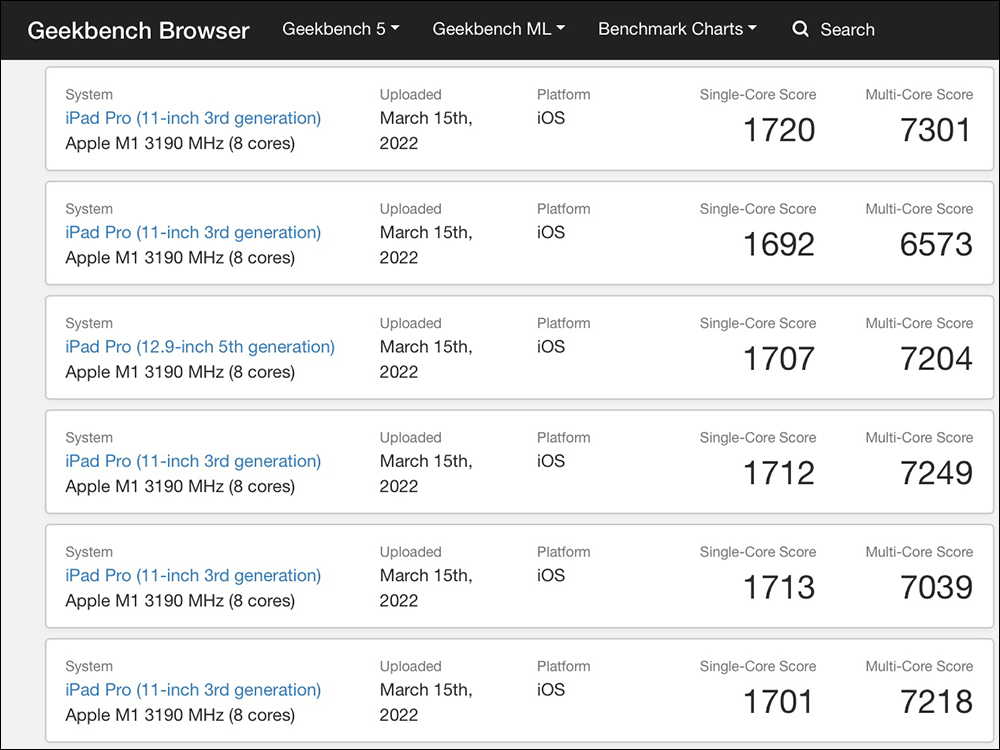This screenshot has width=1000, height=750.
Task: Click the single-core score 1720
Action: click(x=779, y=129)
